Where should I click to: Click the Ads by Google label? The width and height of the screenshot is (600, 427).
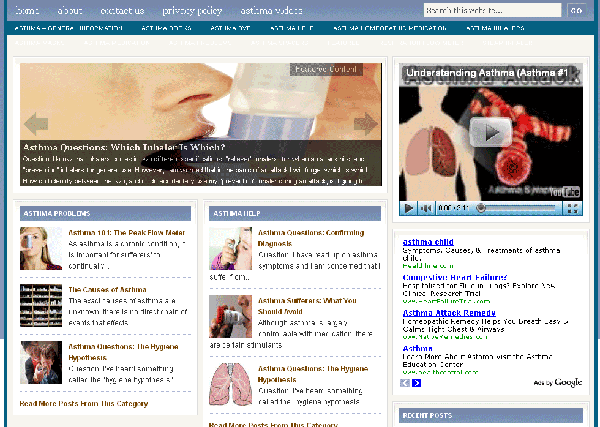(x=558, y=382)
